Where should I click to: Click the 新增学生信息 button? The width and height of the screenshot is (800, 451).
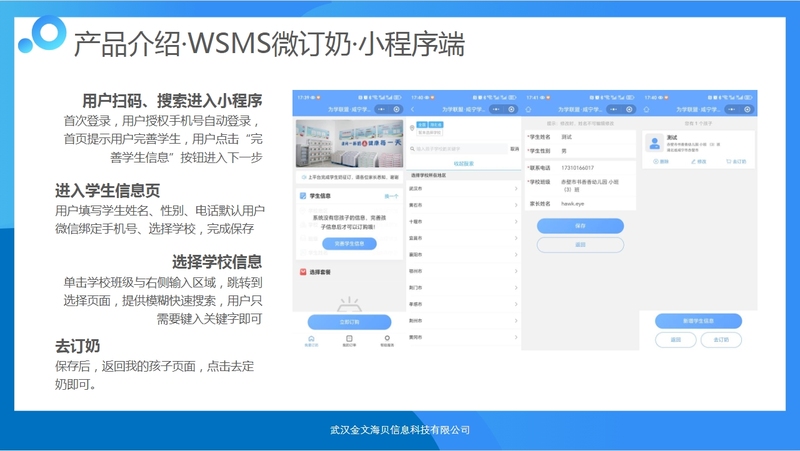(698, 321)
